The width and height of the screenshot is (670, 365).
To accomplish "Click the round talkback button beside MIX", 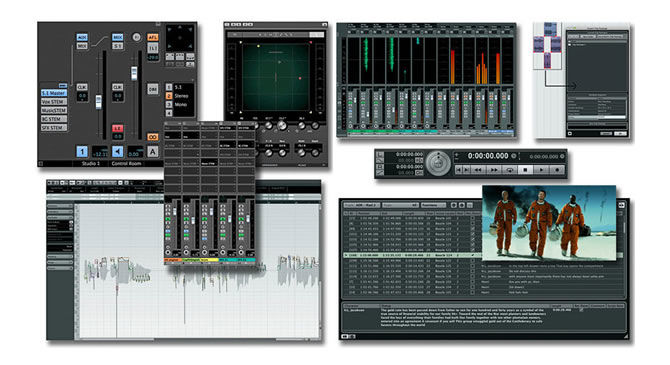I will [x=136, y=37].
